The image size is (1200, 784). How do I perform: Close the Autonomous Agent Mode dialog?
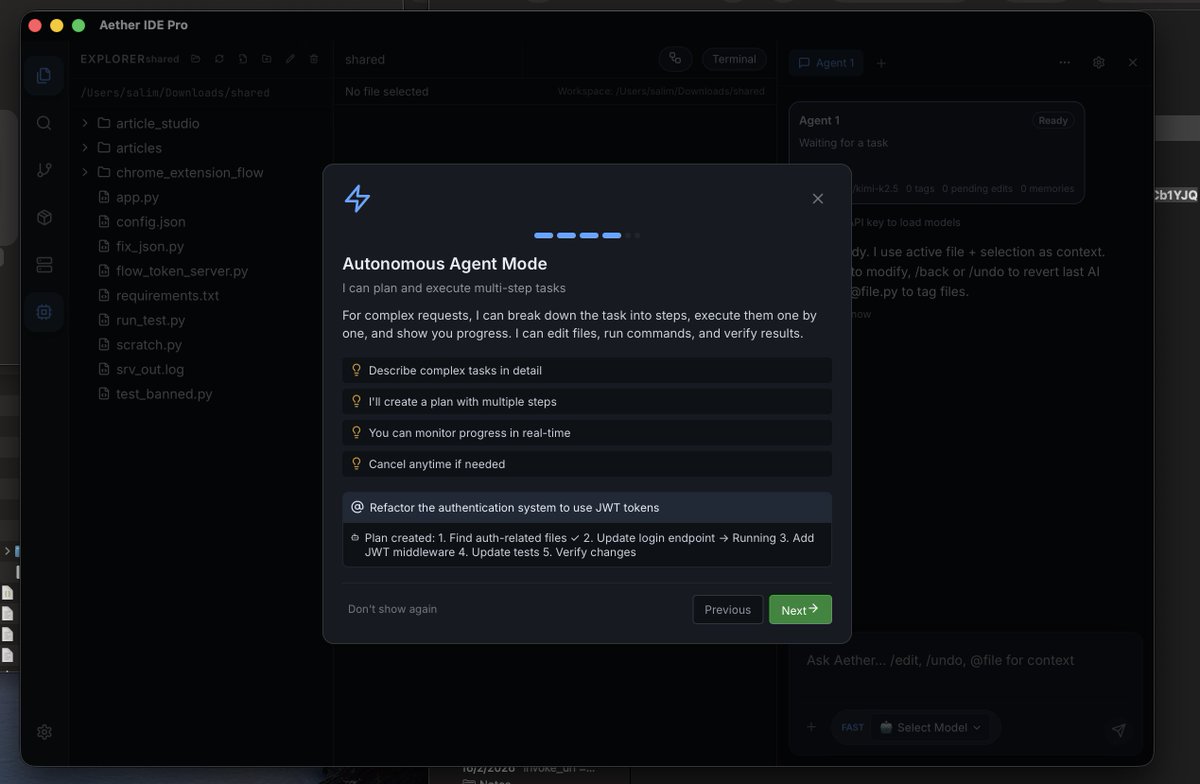(818, 198)
